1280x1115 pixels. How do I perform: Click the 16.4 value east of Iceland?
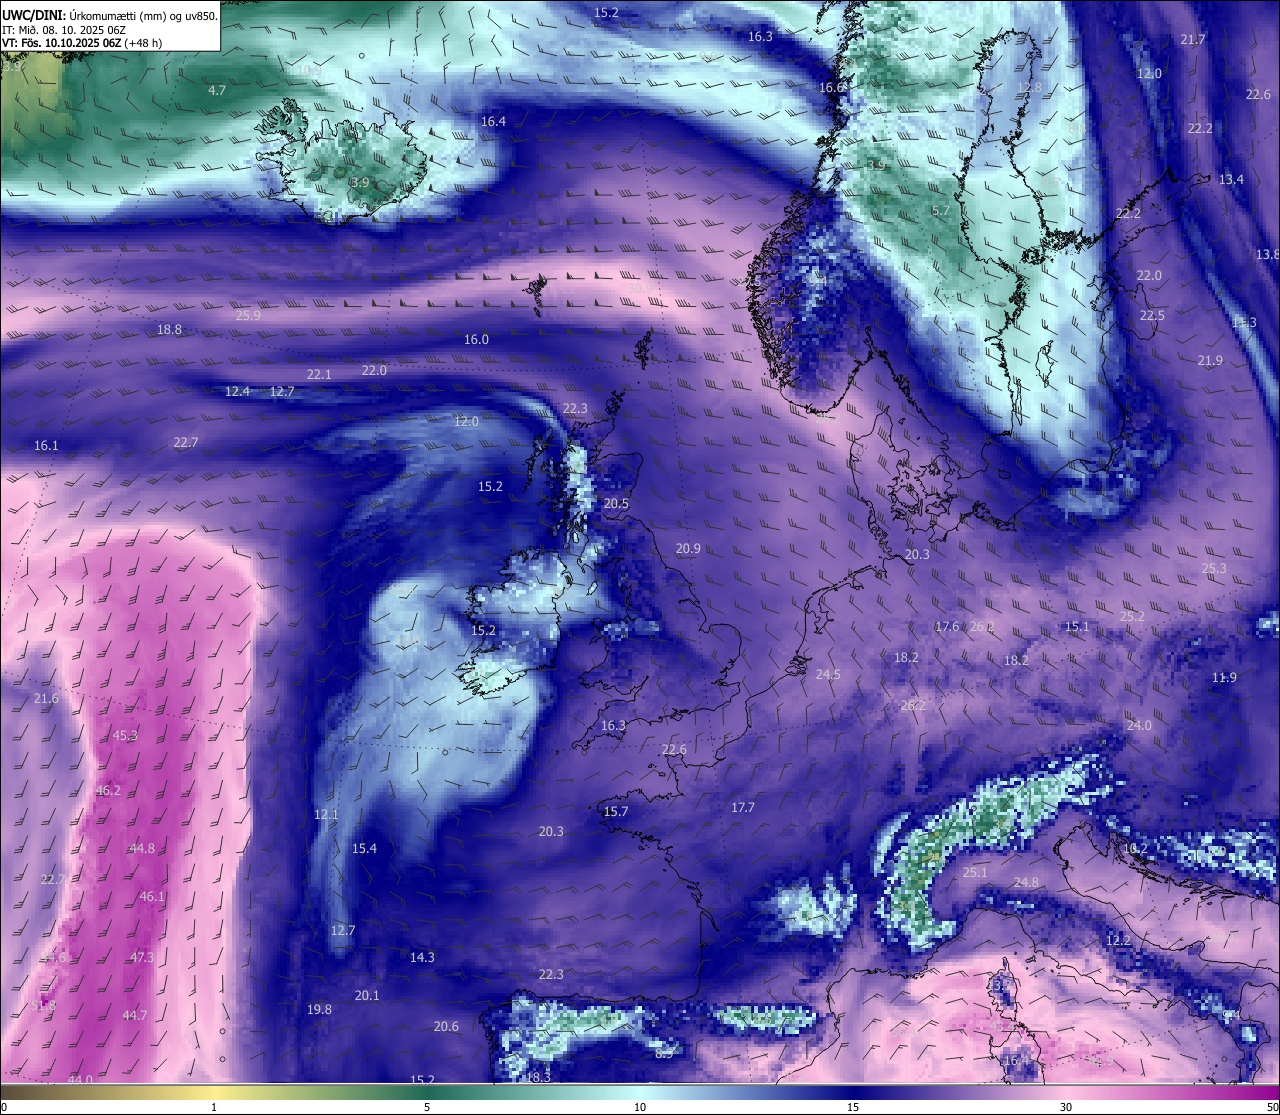coord(493,121)
